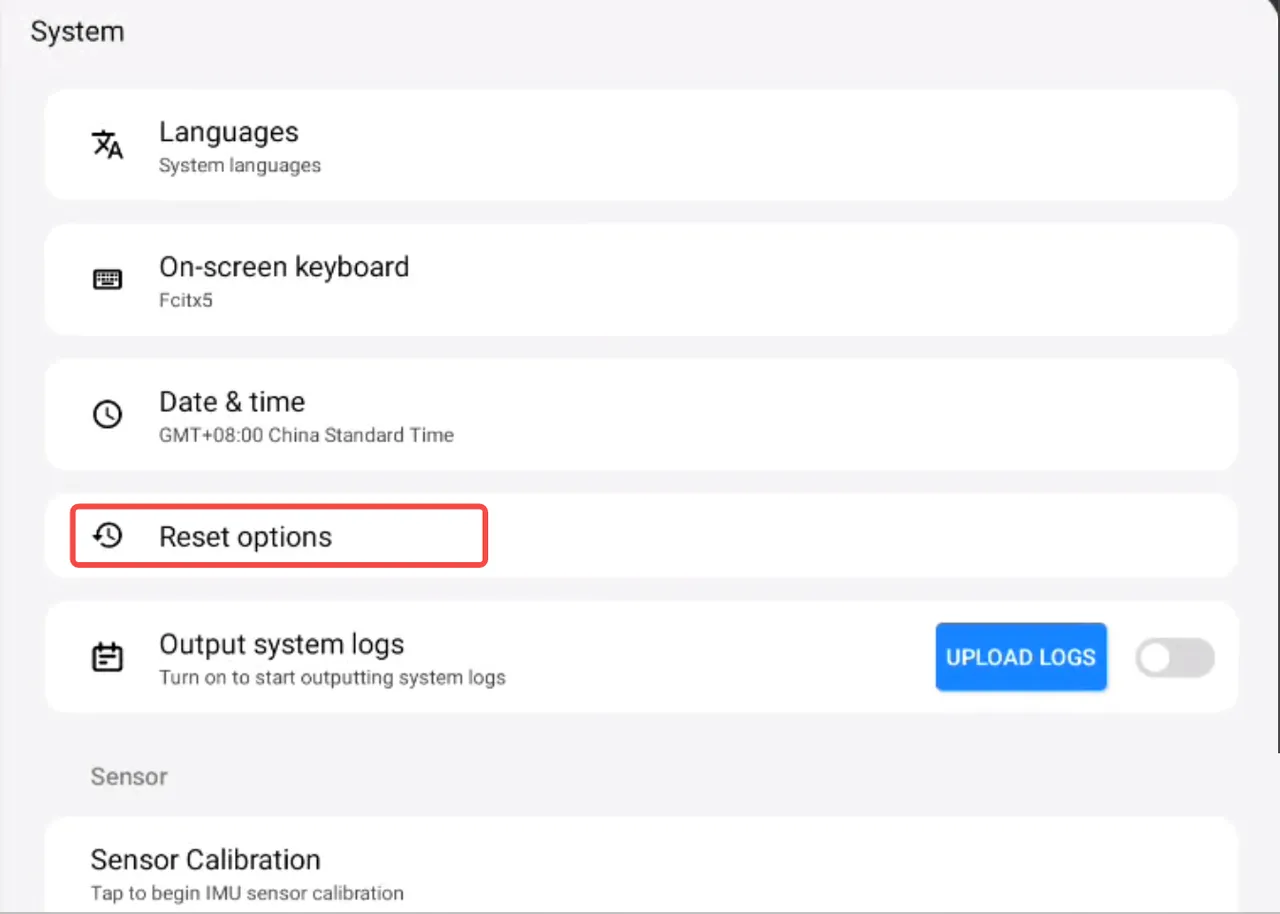1280x914 pixels.
Task: Click the Output system logs calendar icon
Action: click(107, 657)
